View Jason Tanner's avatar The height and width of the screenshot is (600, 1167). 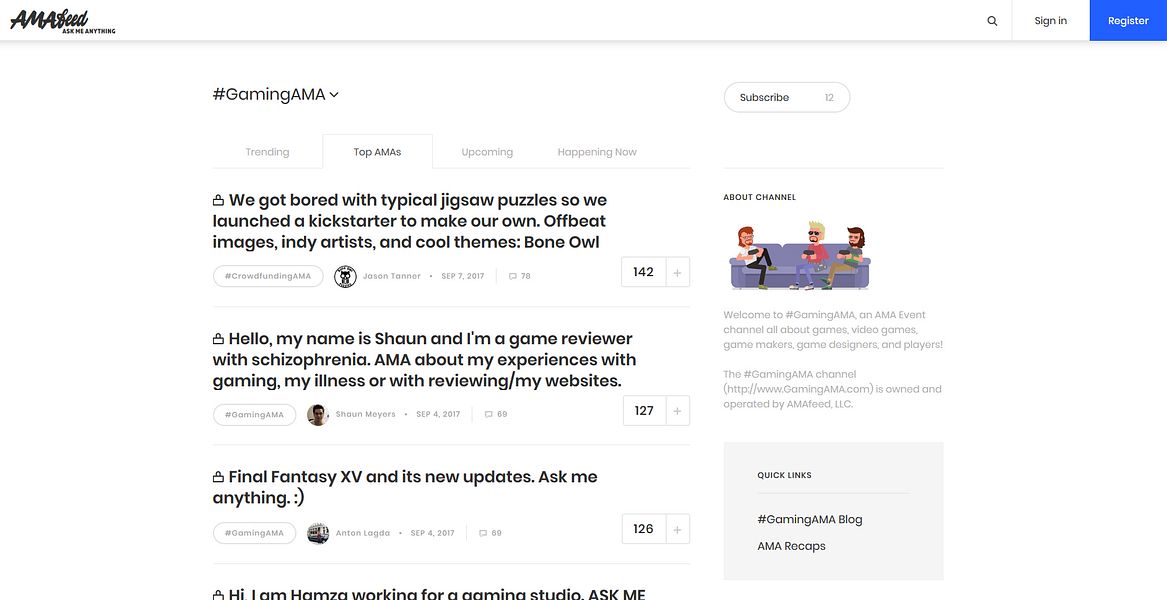coord(345,276)
